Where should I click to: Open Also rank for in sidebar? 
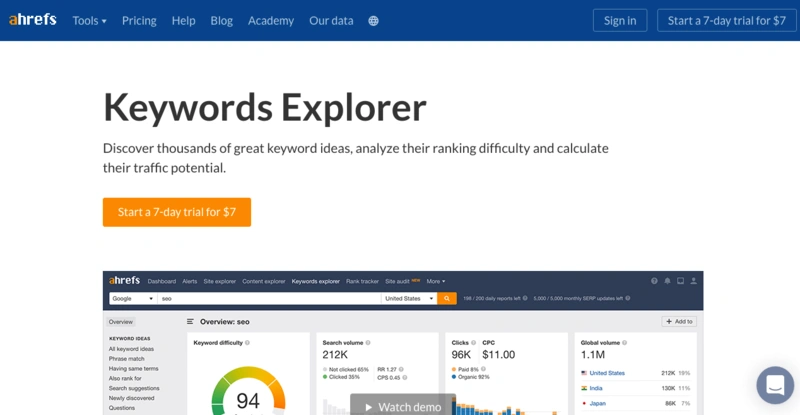pos(125,378)
